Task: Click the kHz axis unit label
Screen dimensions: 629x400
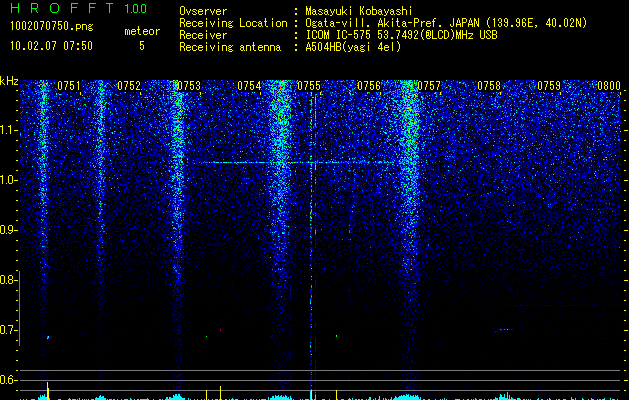Action: coord(9,81)
